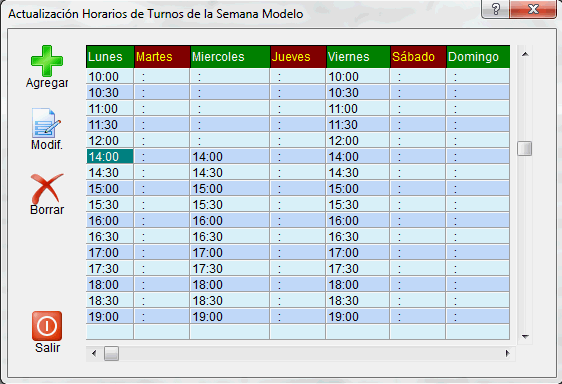Select the 16:30 cell under Lunes

[x=110, y=237]
